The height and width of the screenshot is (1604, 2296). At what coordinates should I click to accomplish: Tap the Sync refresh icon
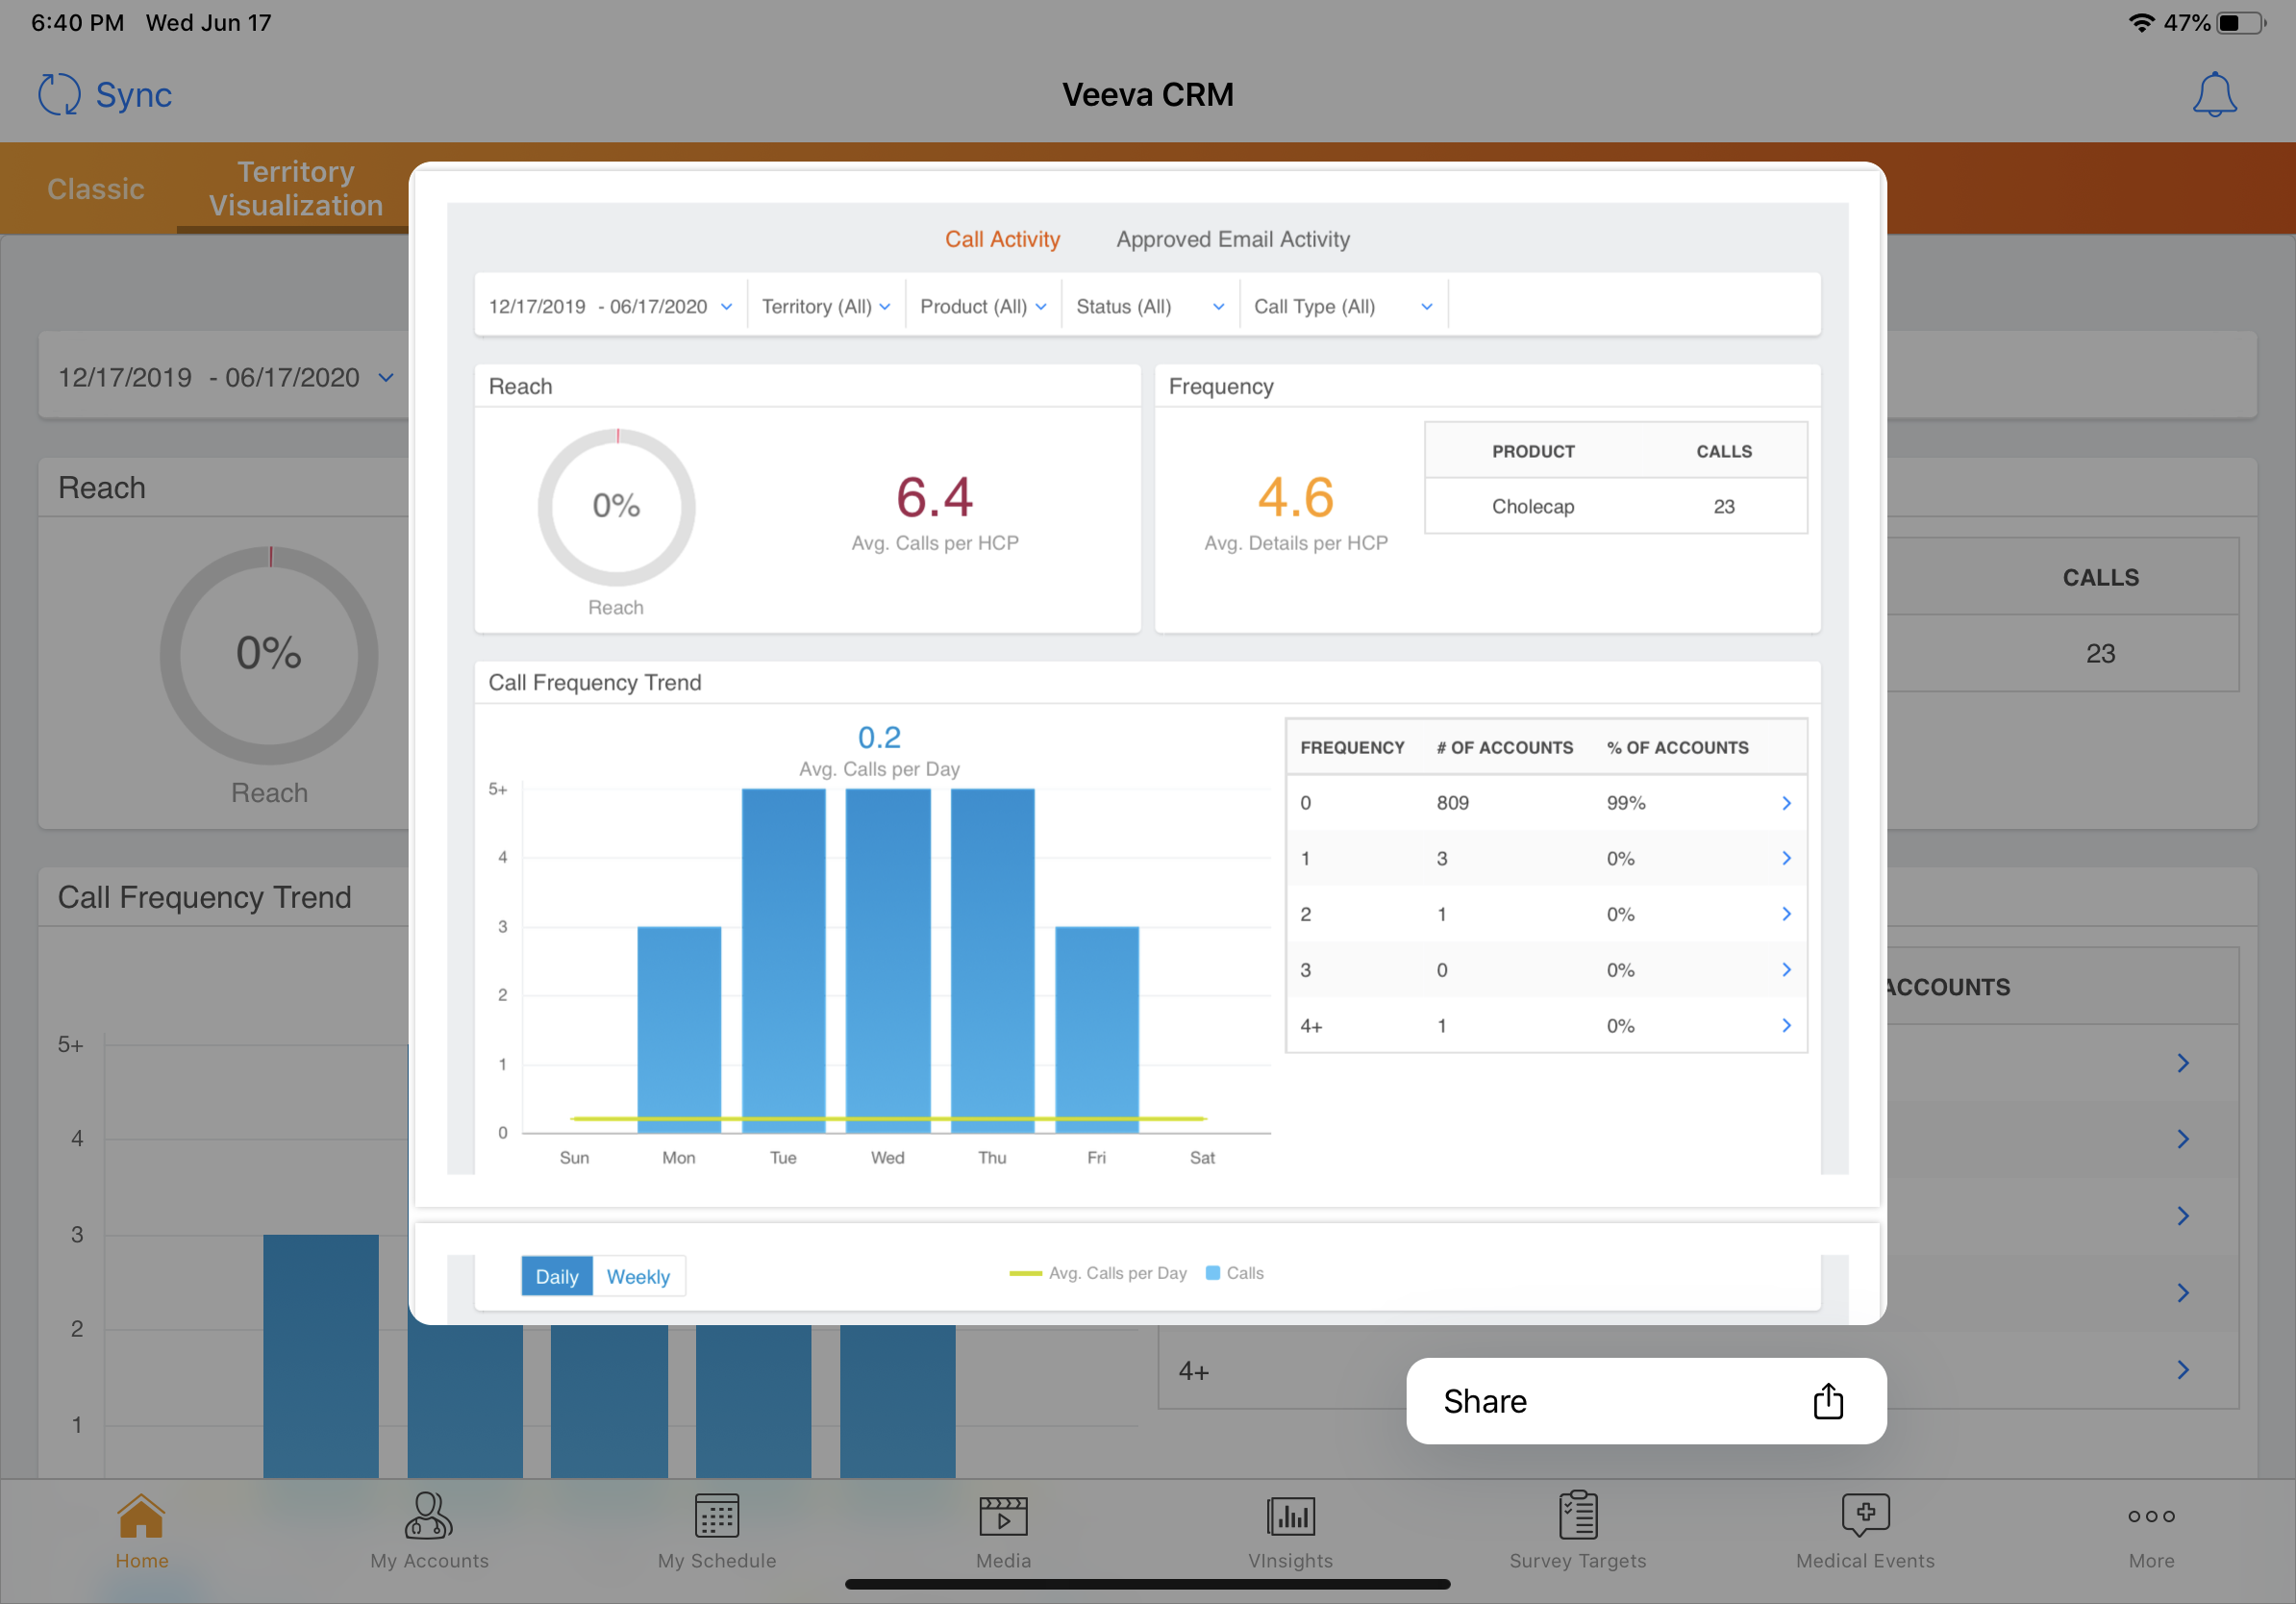pos(59,95)
